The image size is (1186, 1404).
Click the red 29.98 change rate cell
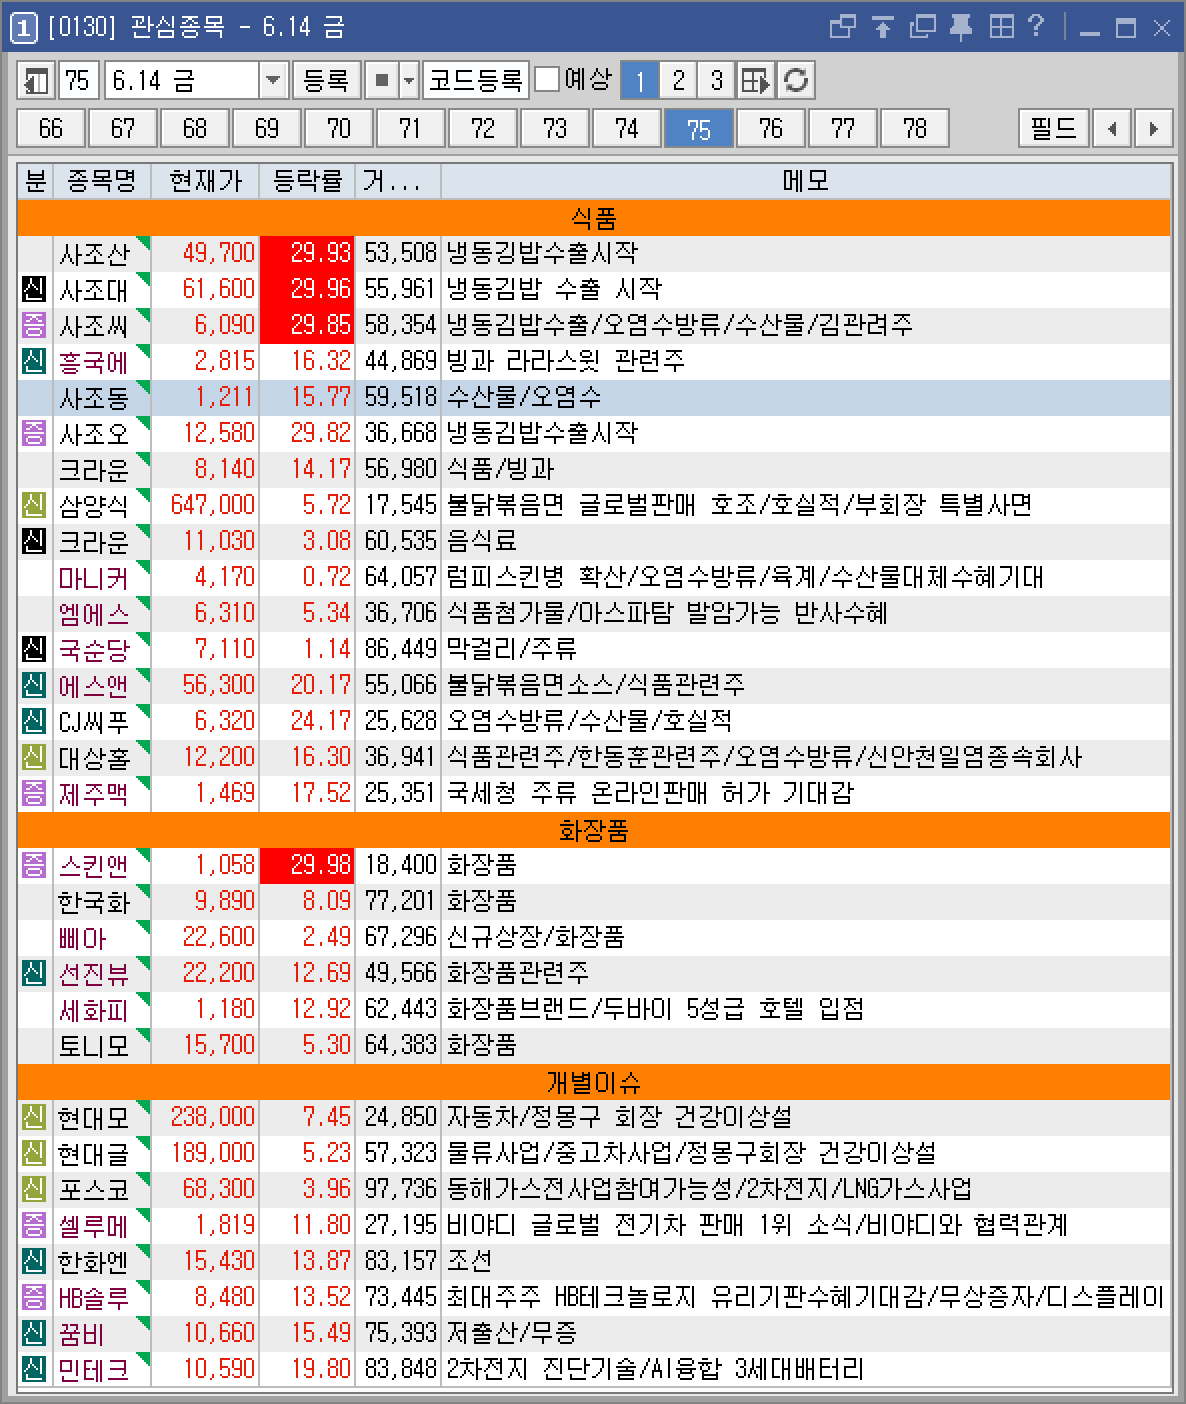[x=307, y=865]
